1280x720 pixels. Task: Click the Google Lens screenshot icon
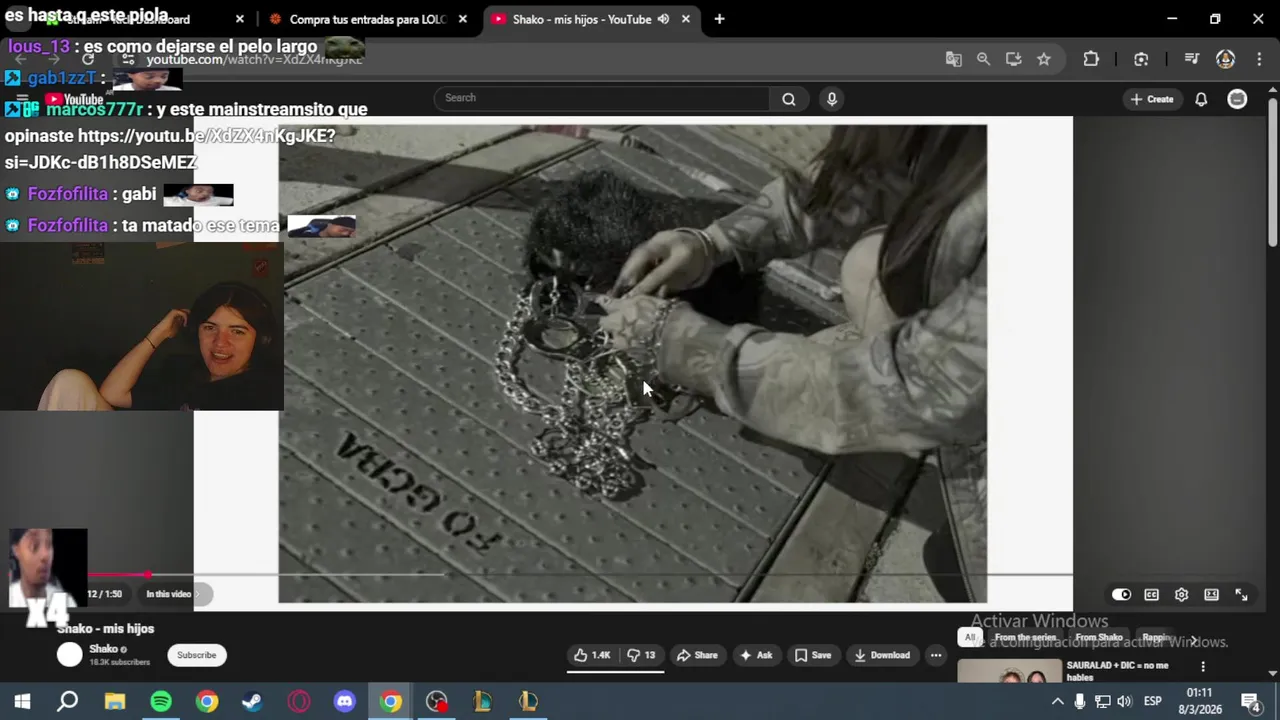[x=1141, y=59]
